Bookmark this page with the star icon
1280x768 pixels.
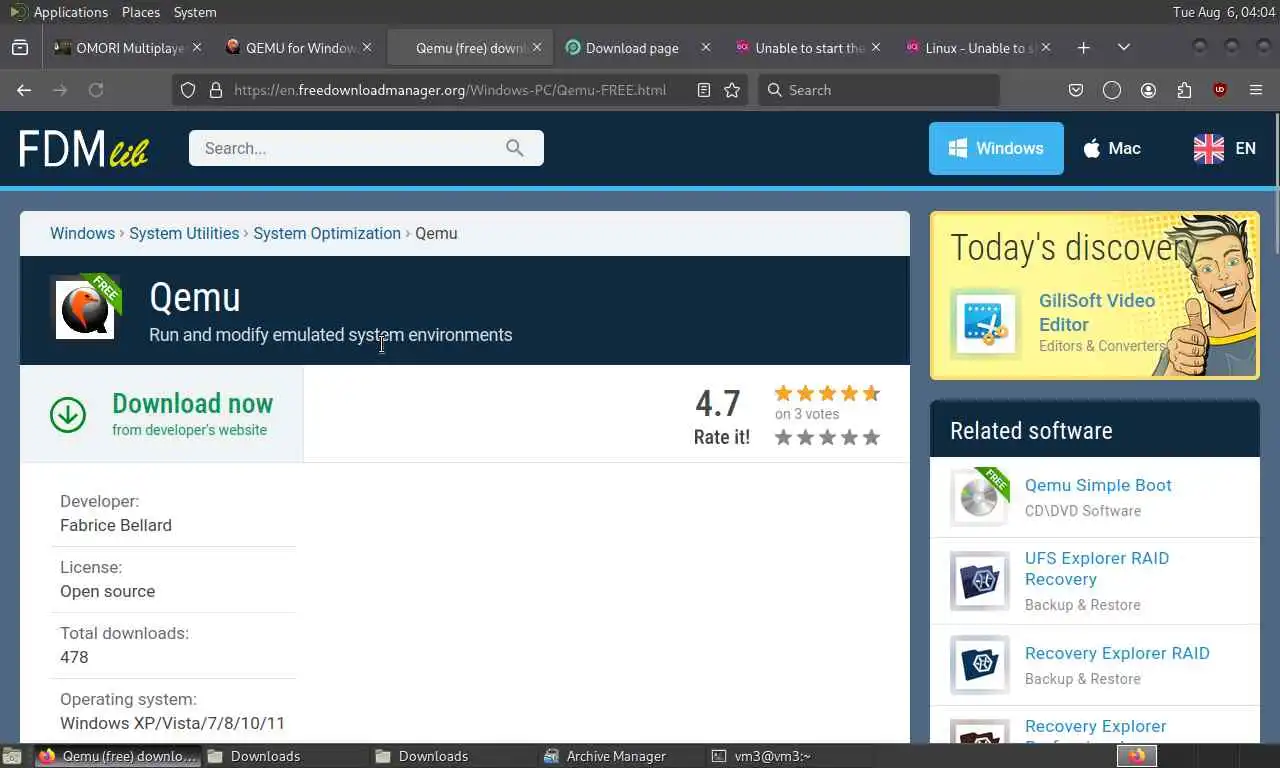coord(732,90)
